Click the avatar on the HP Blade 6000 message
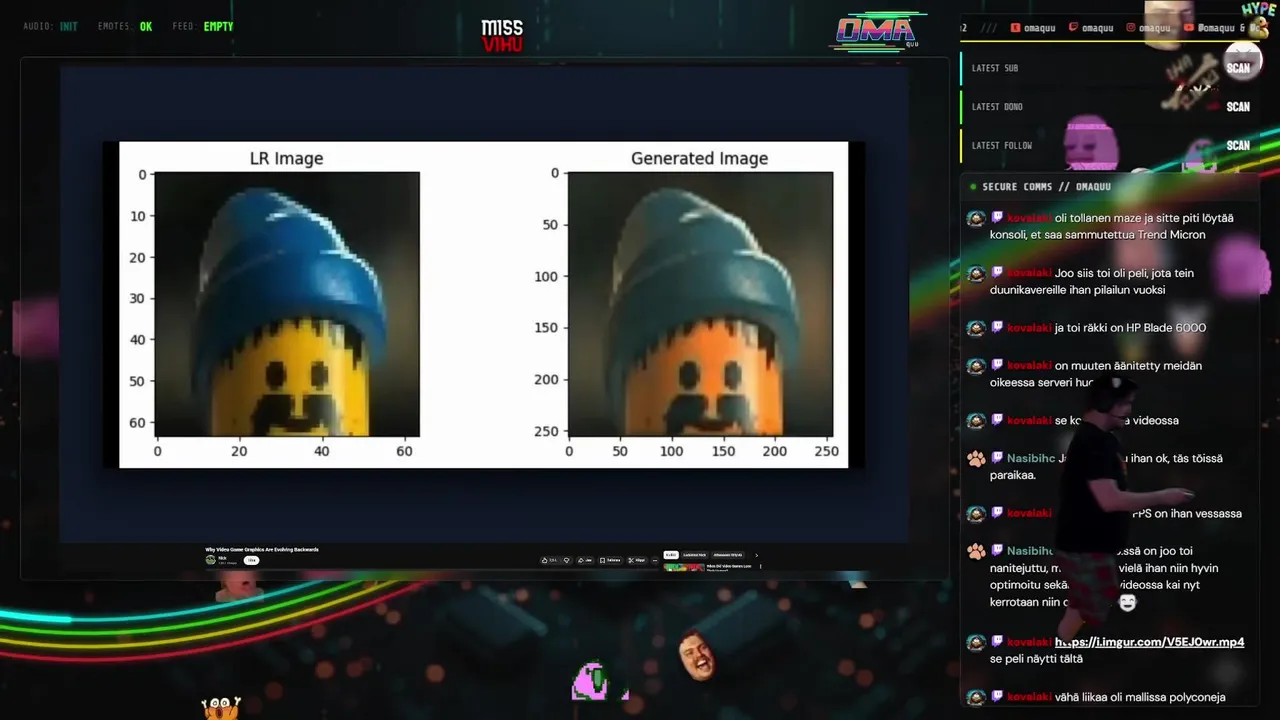This screenshot has width=1280, height=720. 976,328
